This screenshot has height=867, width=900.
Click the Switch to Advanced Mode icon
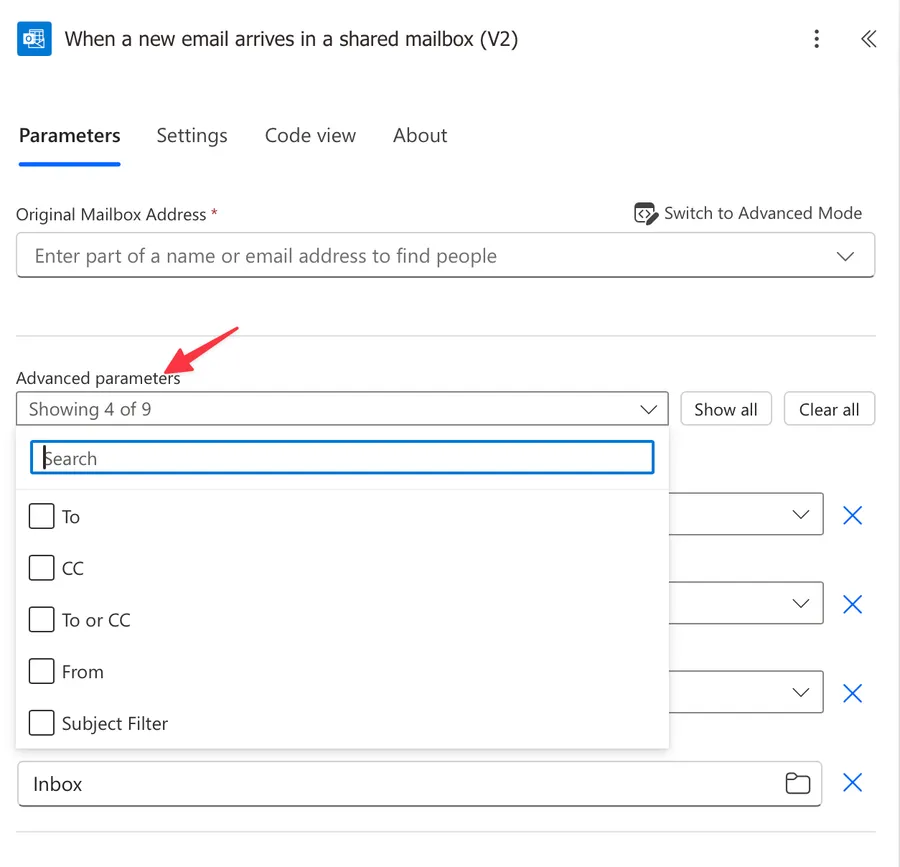pos(645,213)
